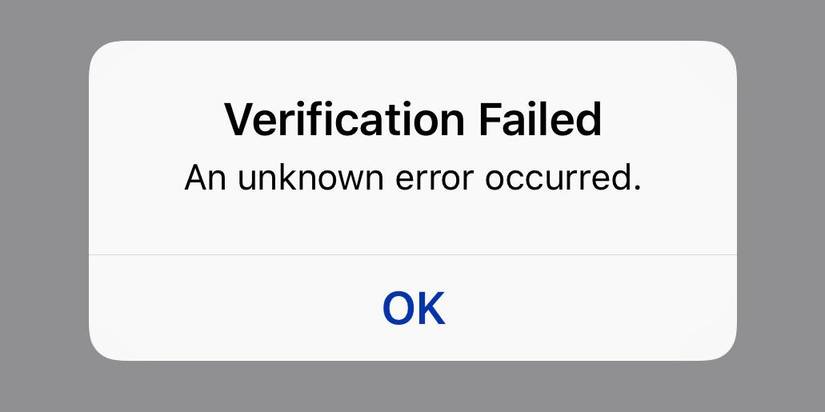Click the alert's rounded bottom-right corner area
Image resolution: width=825 pixels, height=412 pixels.
tap(721, 345)
